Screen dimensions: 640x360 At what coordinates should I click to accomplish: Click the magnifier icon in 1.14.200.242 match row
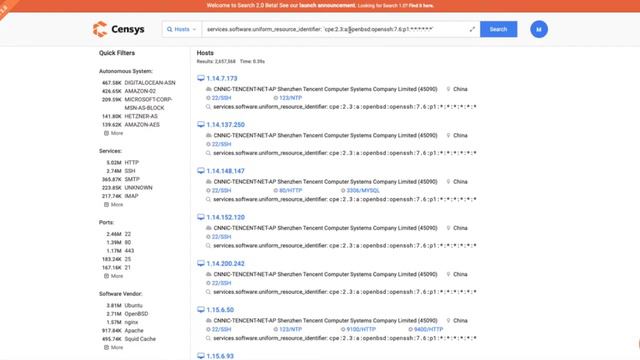pos(208,292)
